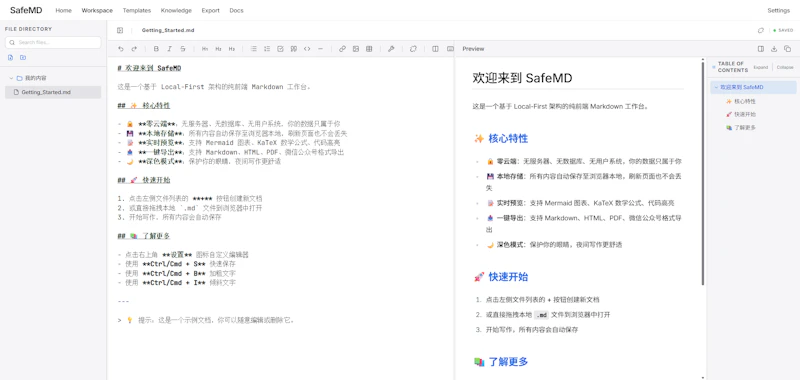Click the 欢迎来到 SafeMD preview title
This screenshot has width=800, height=380.
[522, 78]
